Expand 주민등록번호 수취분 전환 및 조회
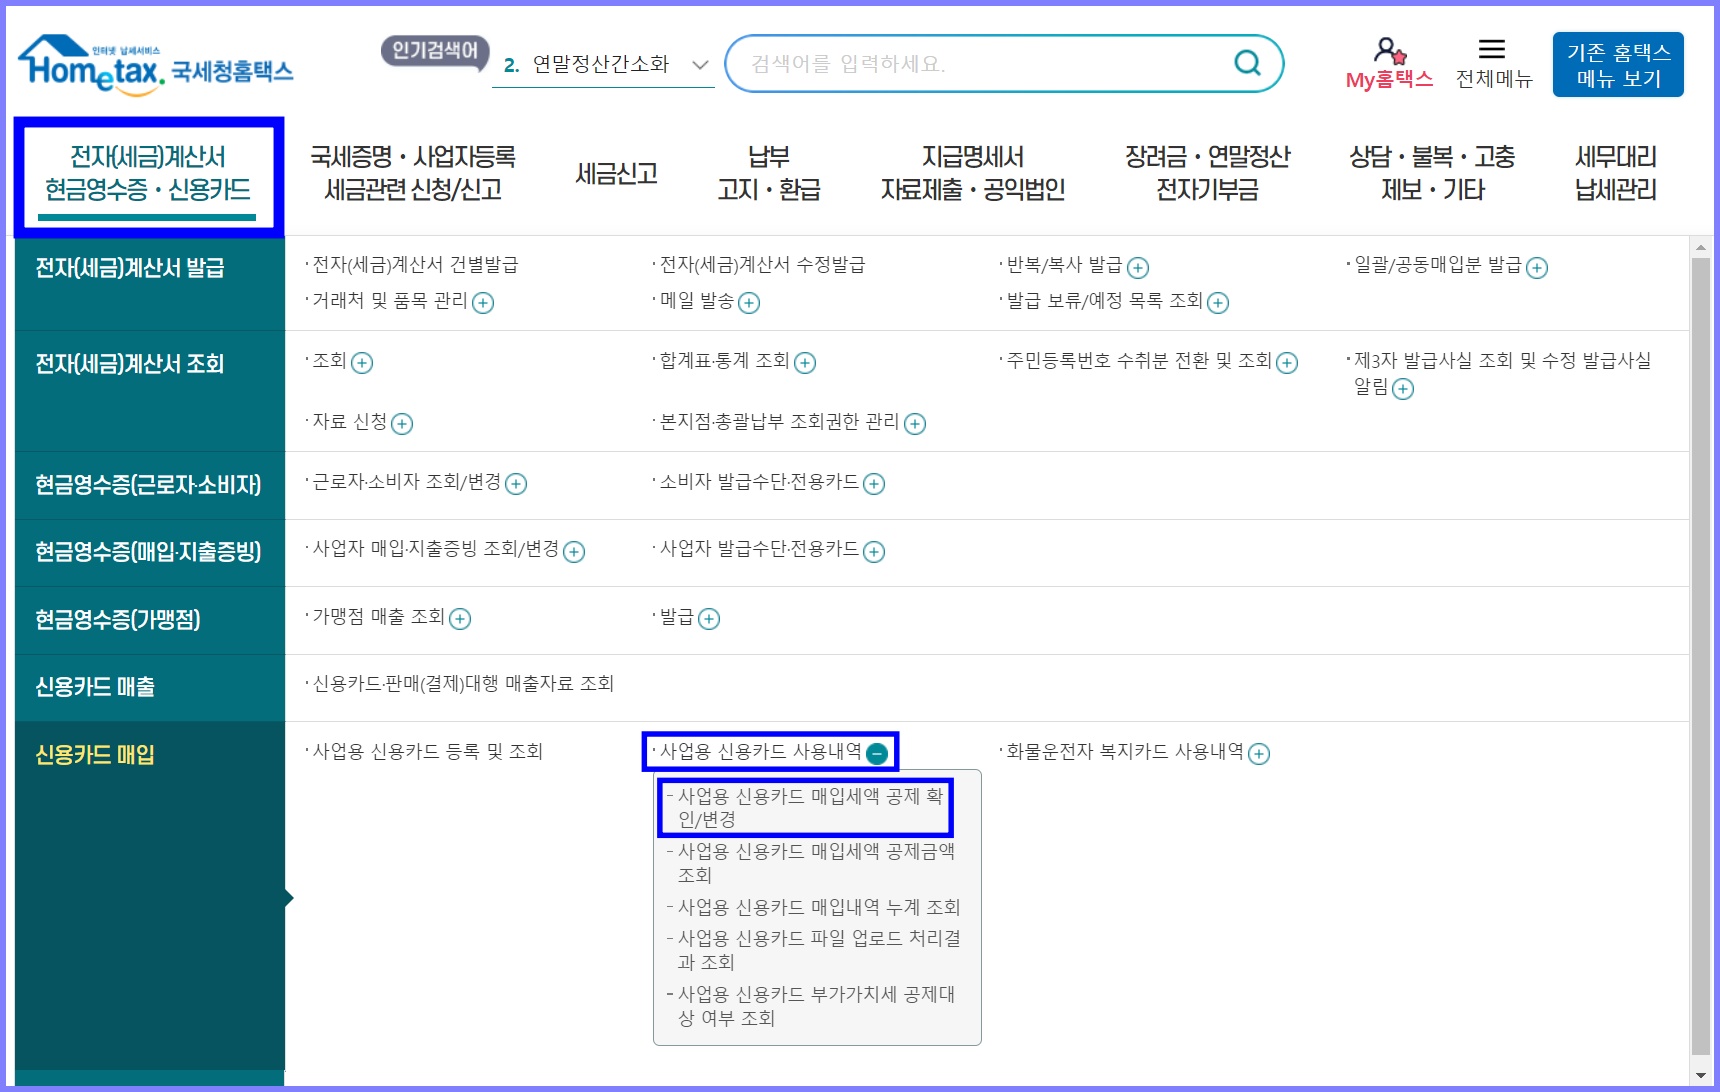The width and height of the screenshot is (1720, 1092). pyautogui.click(x=1288, y=362)
